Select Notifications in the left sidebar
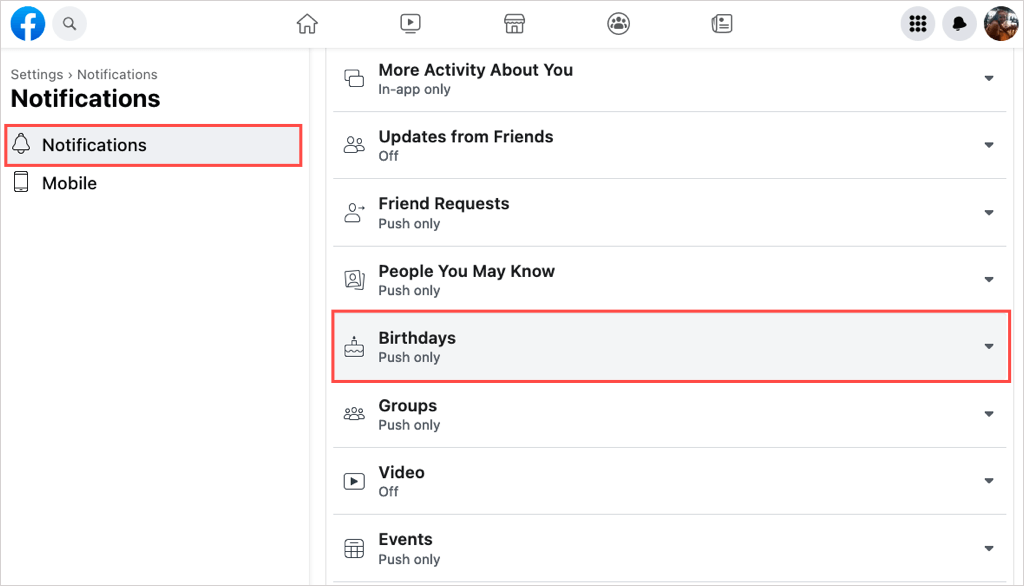Viewport: 1024px width, 586px height. [94, 145]
